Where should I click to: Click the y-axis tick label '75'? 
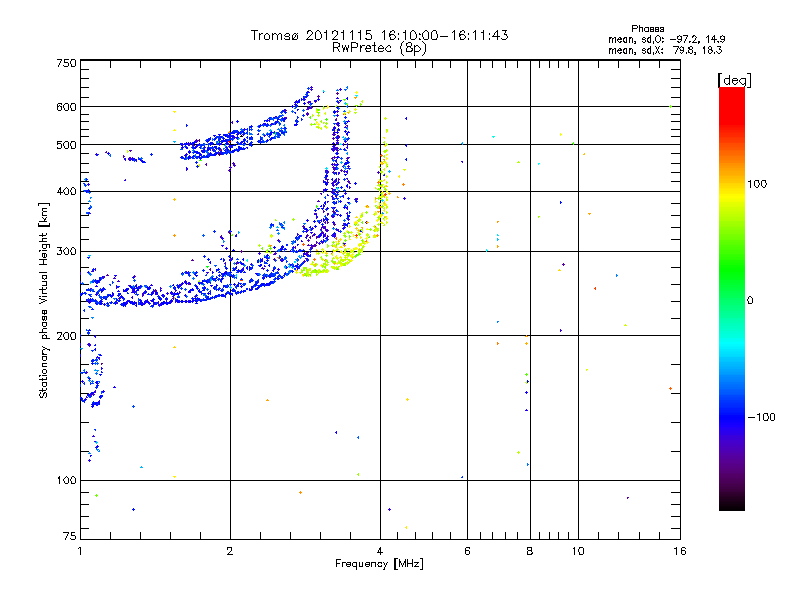click(x=70, y=536)
